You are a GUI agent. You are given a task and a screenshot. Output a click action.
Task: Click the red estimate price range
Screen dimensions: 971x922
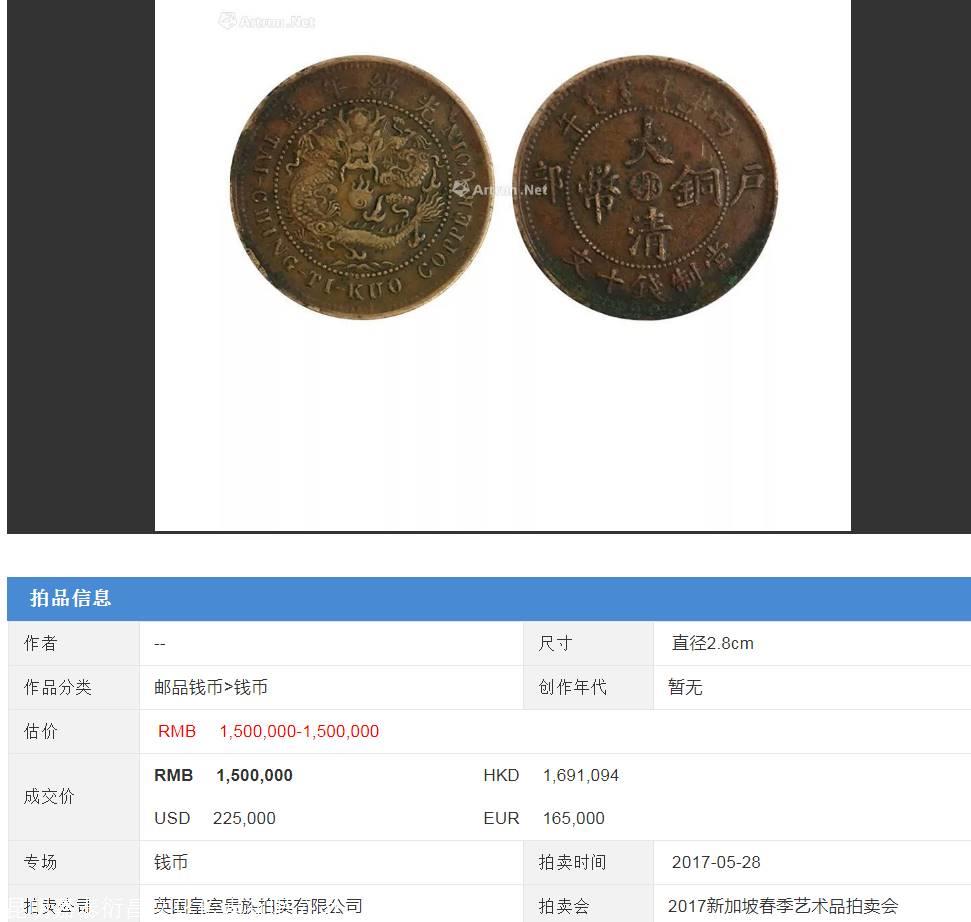point(268,731)
